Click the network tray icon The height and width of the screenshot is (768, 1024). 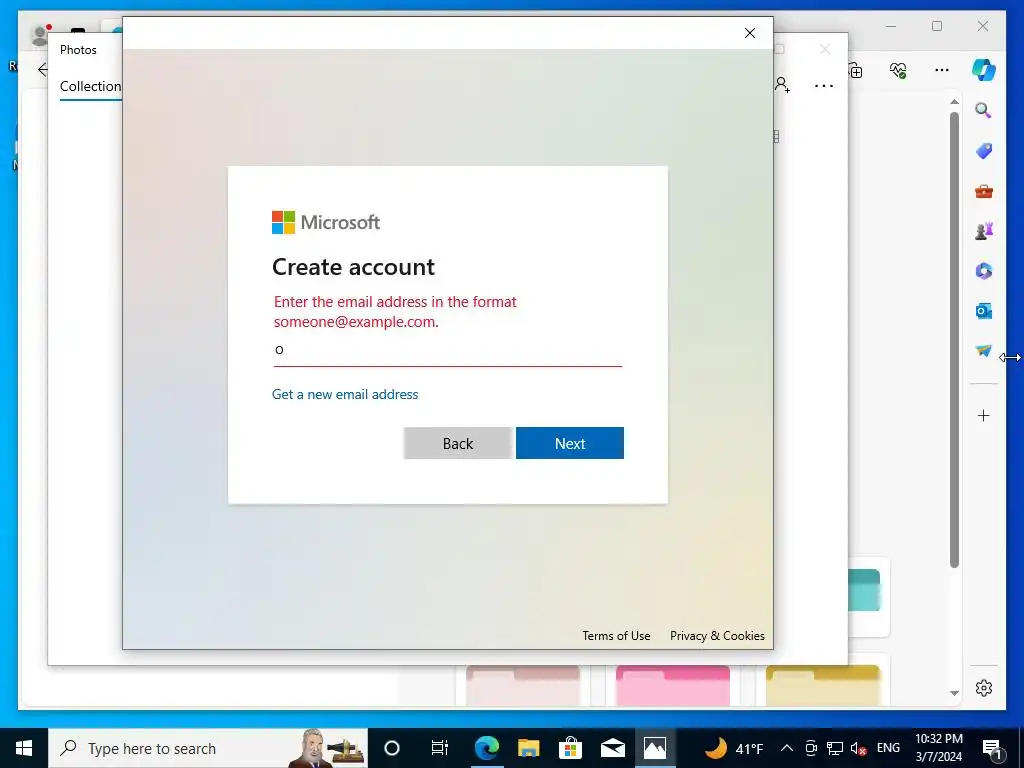(x=835, y=748)
